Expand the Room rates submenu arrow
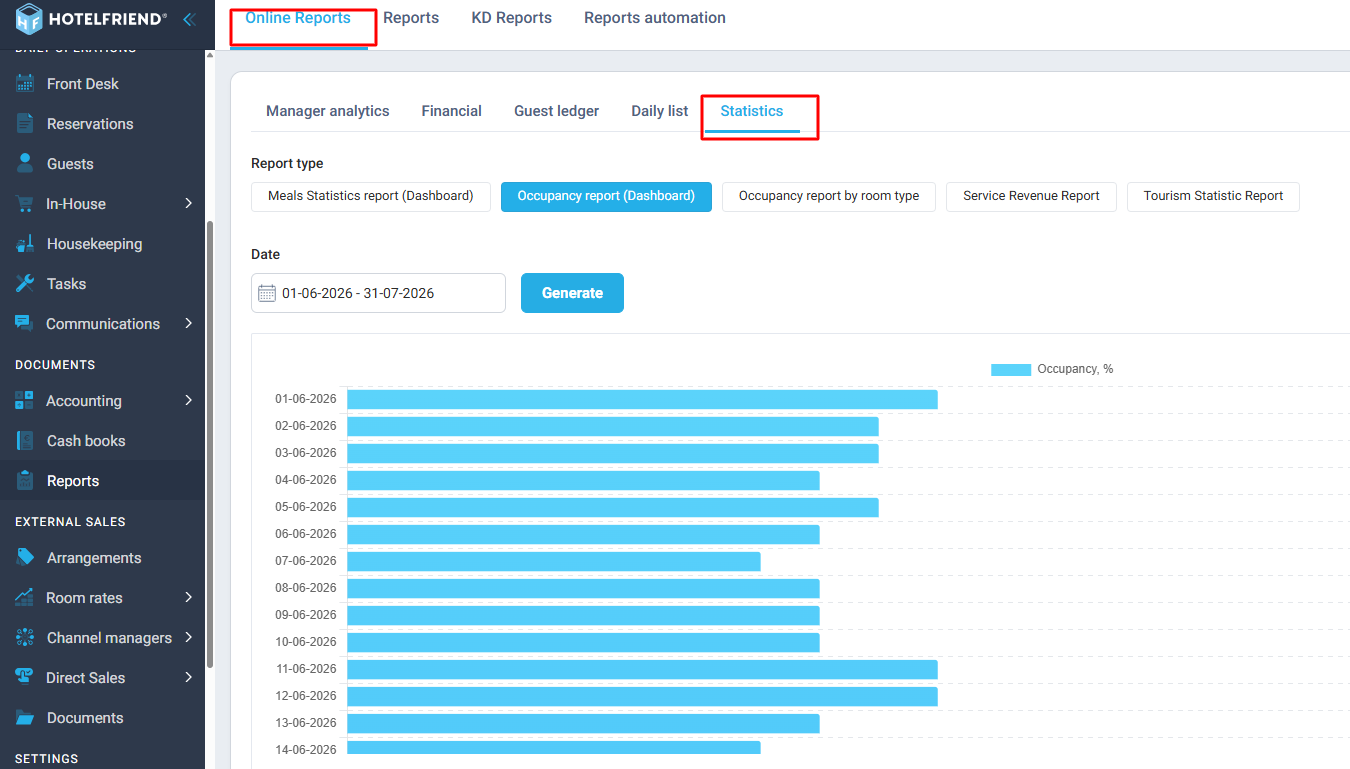This screenshot has width=1350, height=769. click(189, 598)
